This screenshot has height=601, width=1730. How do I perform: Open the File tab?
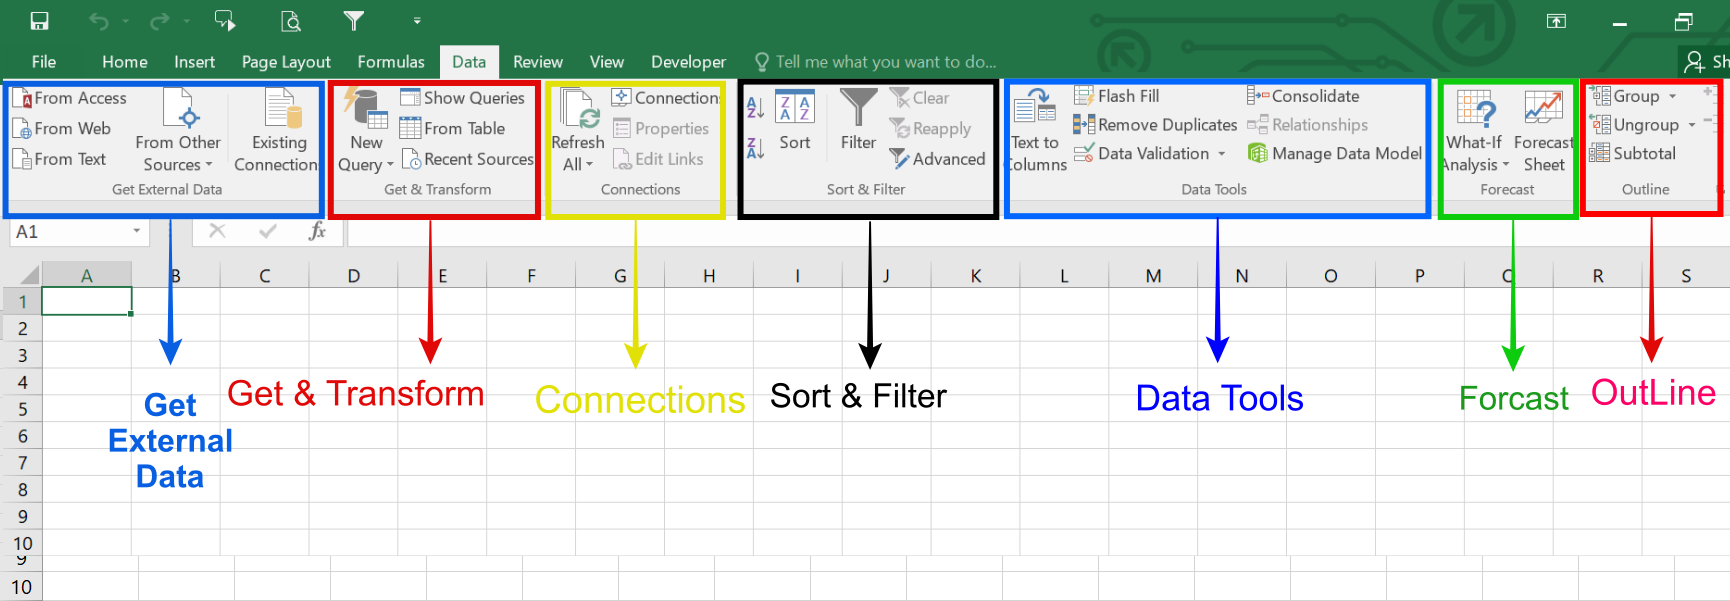[x=44, y=62]
